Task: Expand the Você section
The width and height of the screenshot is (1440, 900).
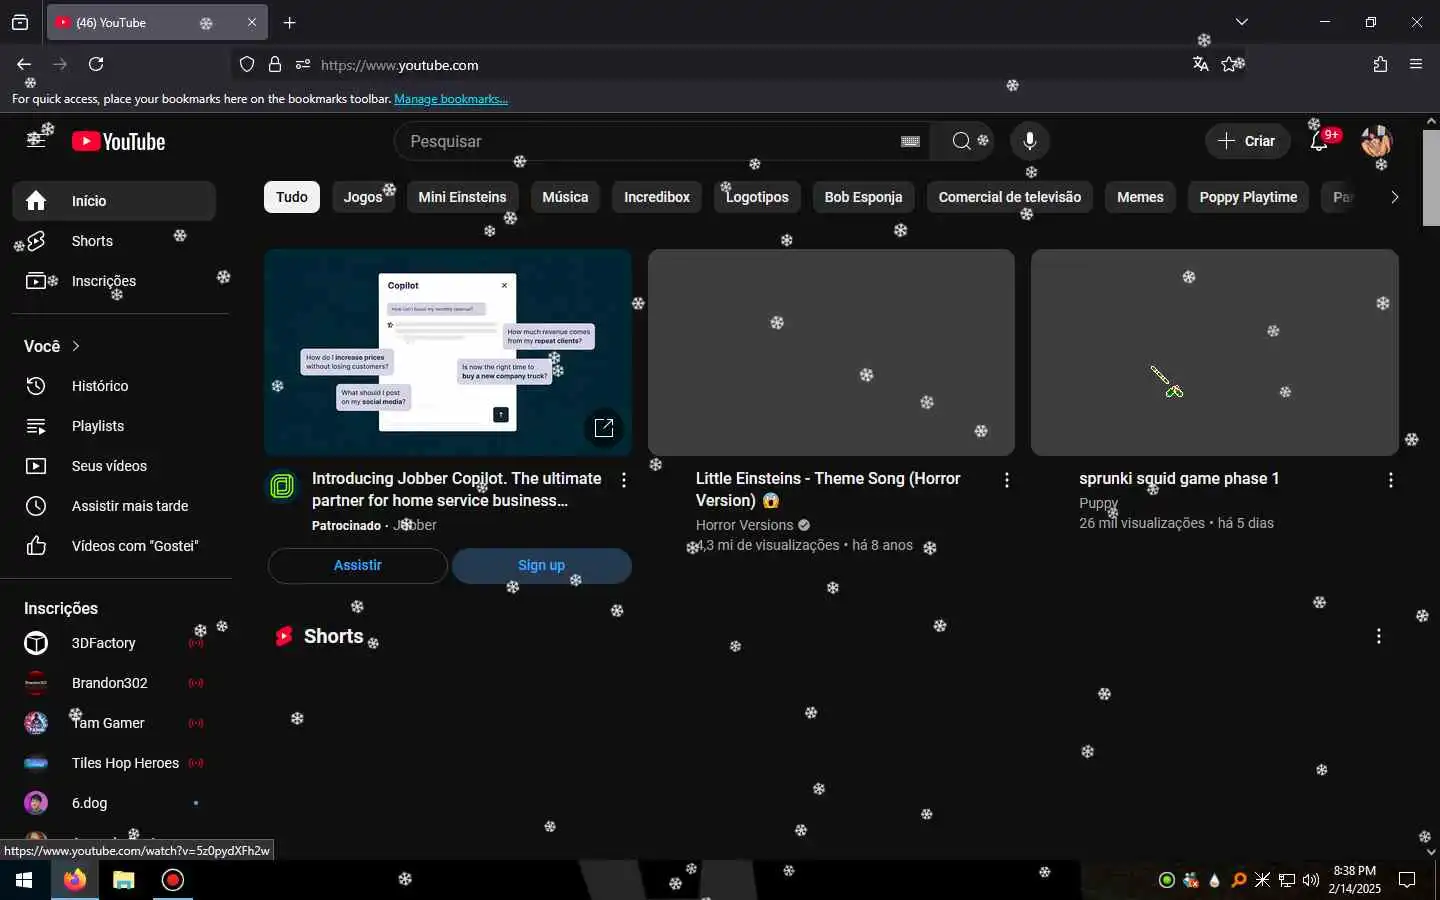Action: coord(52,346)
